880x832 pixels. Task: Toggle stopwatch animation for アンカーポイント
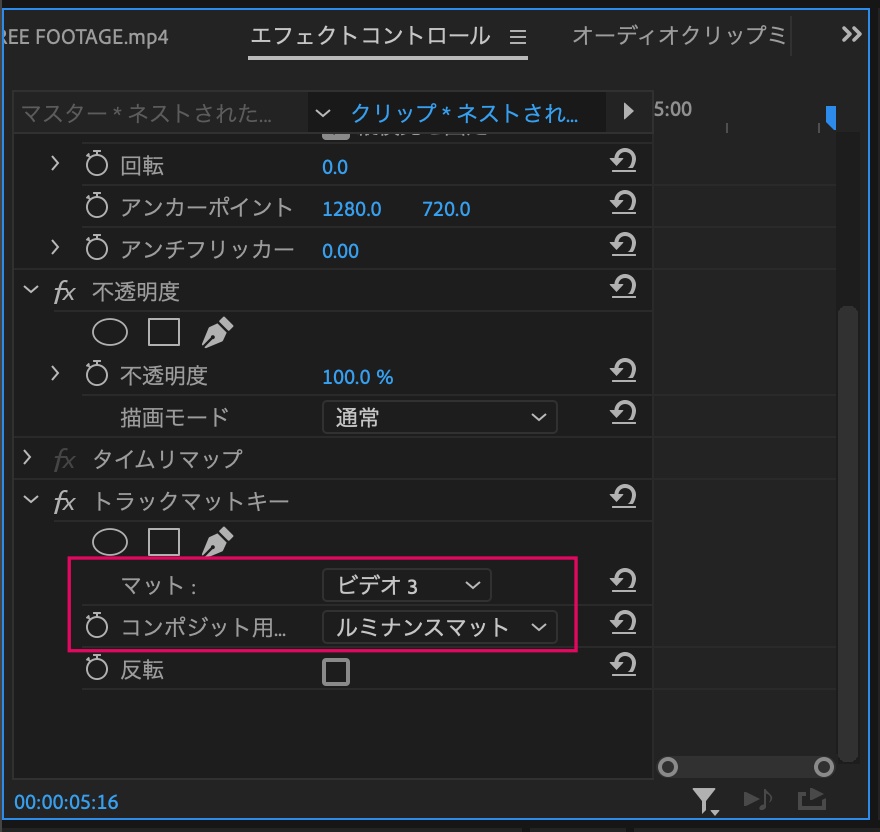click(97, 206)
